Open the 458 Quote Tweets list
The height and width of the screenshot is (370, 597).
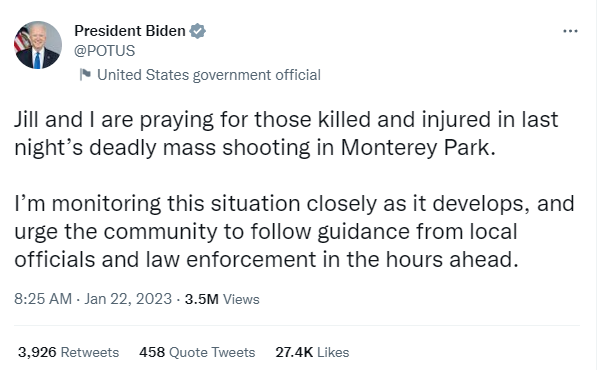pyautogui.click(x=197, y=352)
